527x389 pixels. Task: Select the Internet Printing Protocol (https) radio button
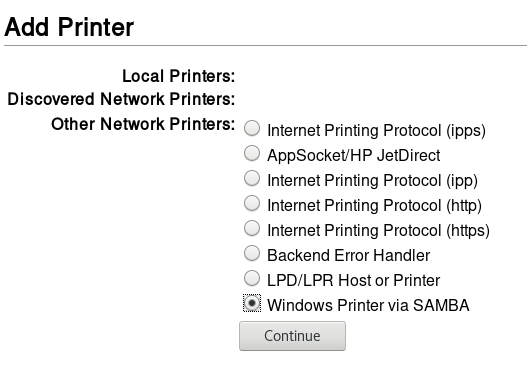point(252,228)
